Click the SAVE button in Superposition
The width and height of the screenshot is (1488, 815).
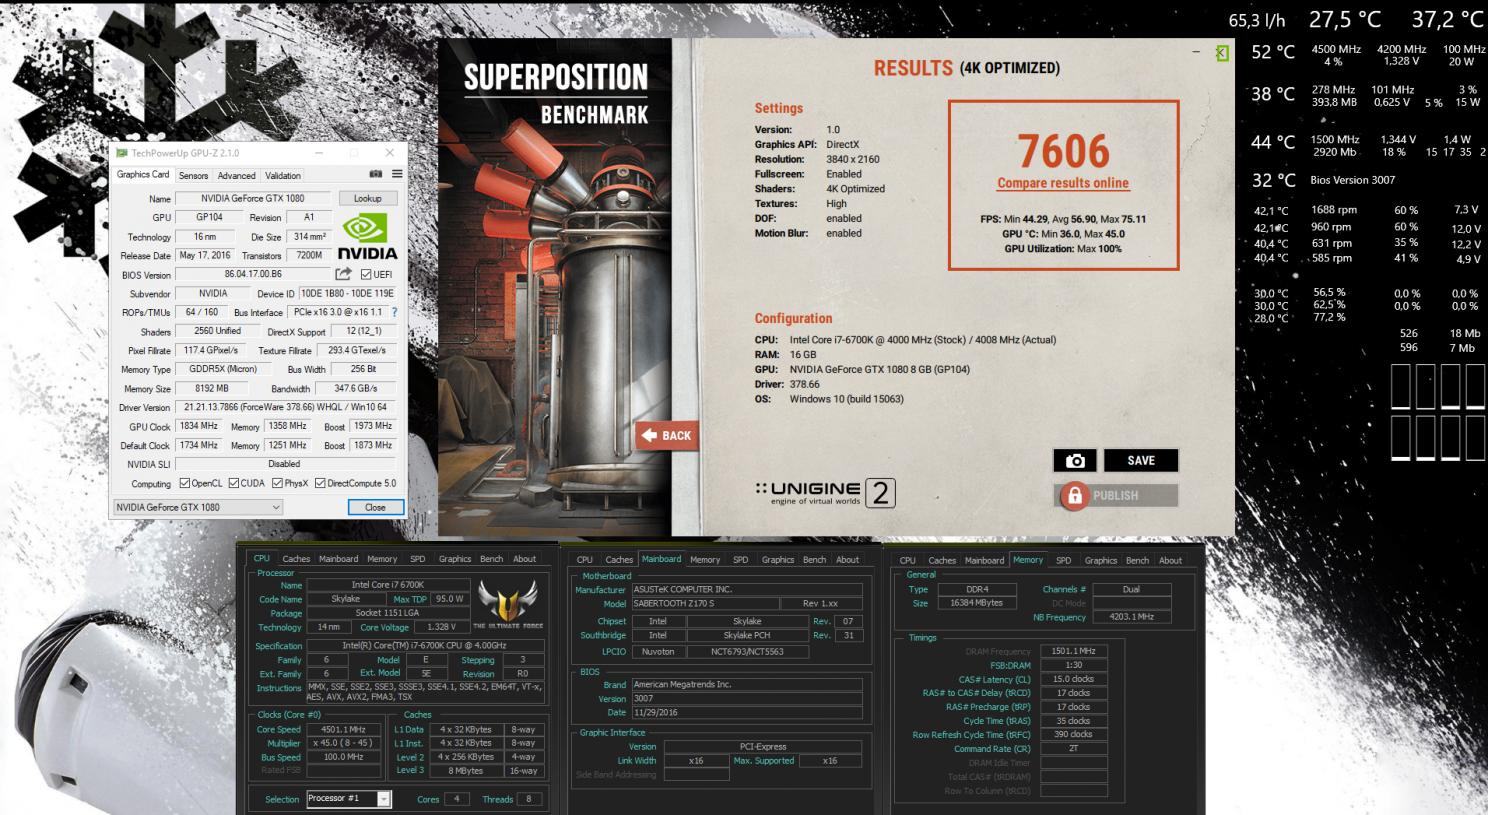[x=1141, y=461]
